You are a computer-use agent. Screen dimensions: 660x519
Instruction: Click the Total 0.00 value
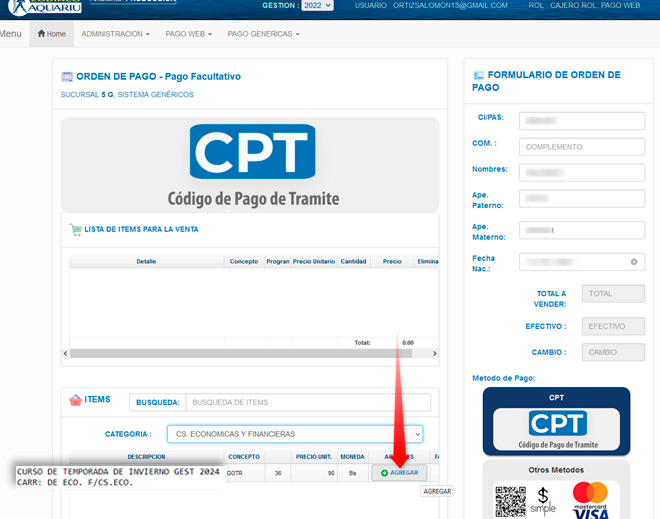(408, 343)
